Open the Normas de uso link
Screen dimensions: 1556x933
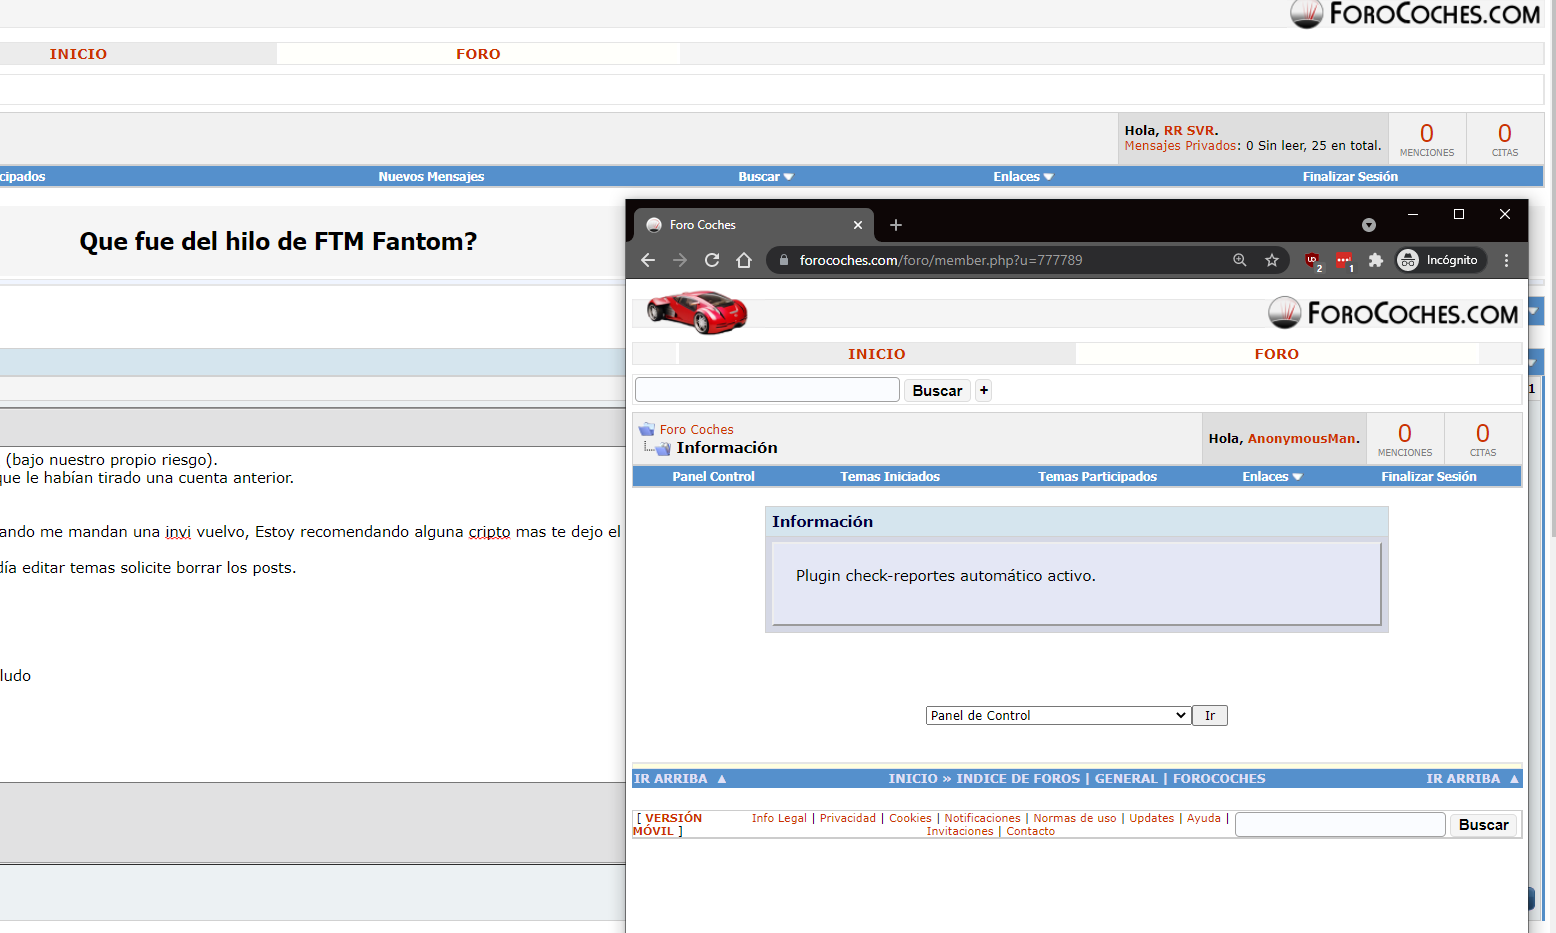pos(1075,818)
